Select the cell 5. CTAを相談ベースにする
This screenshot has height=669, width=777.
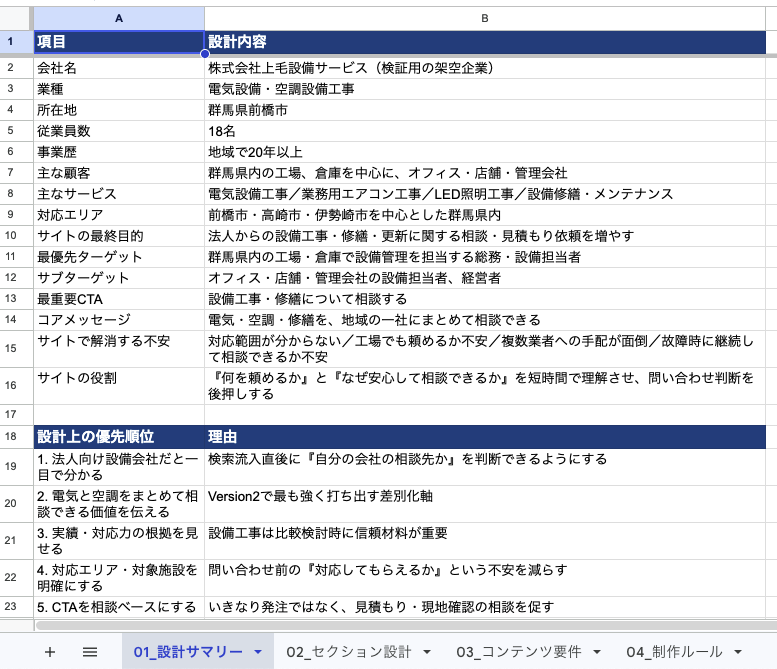(x=119, y=607)
